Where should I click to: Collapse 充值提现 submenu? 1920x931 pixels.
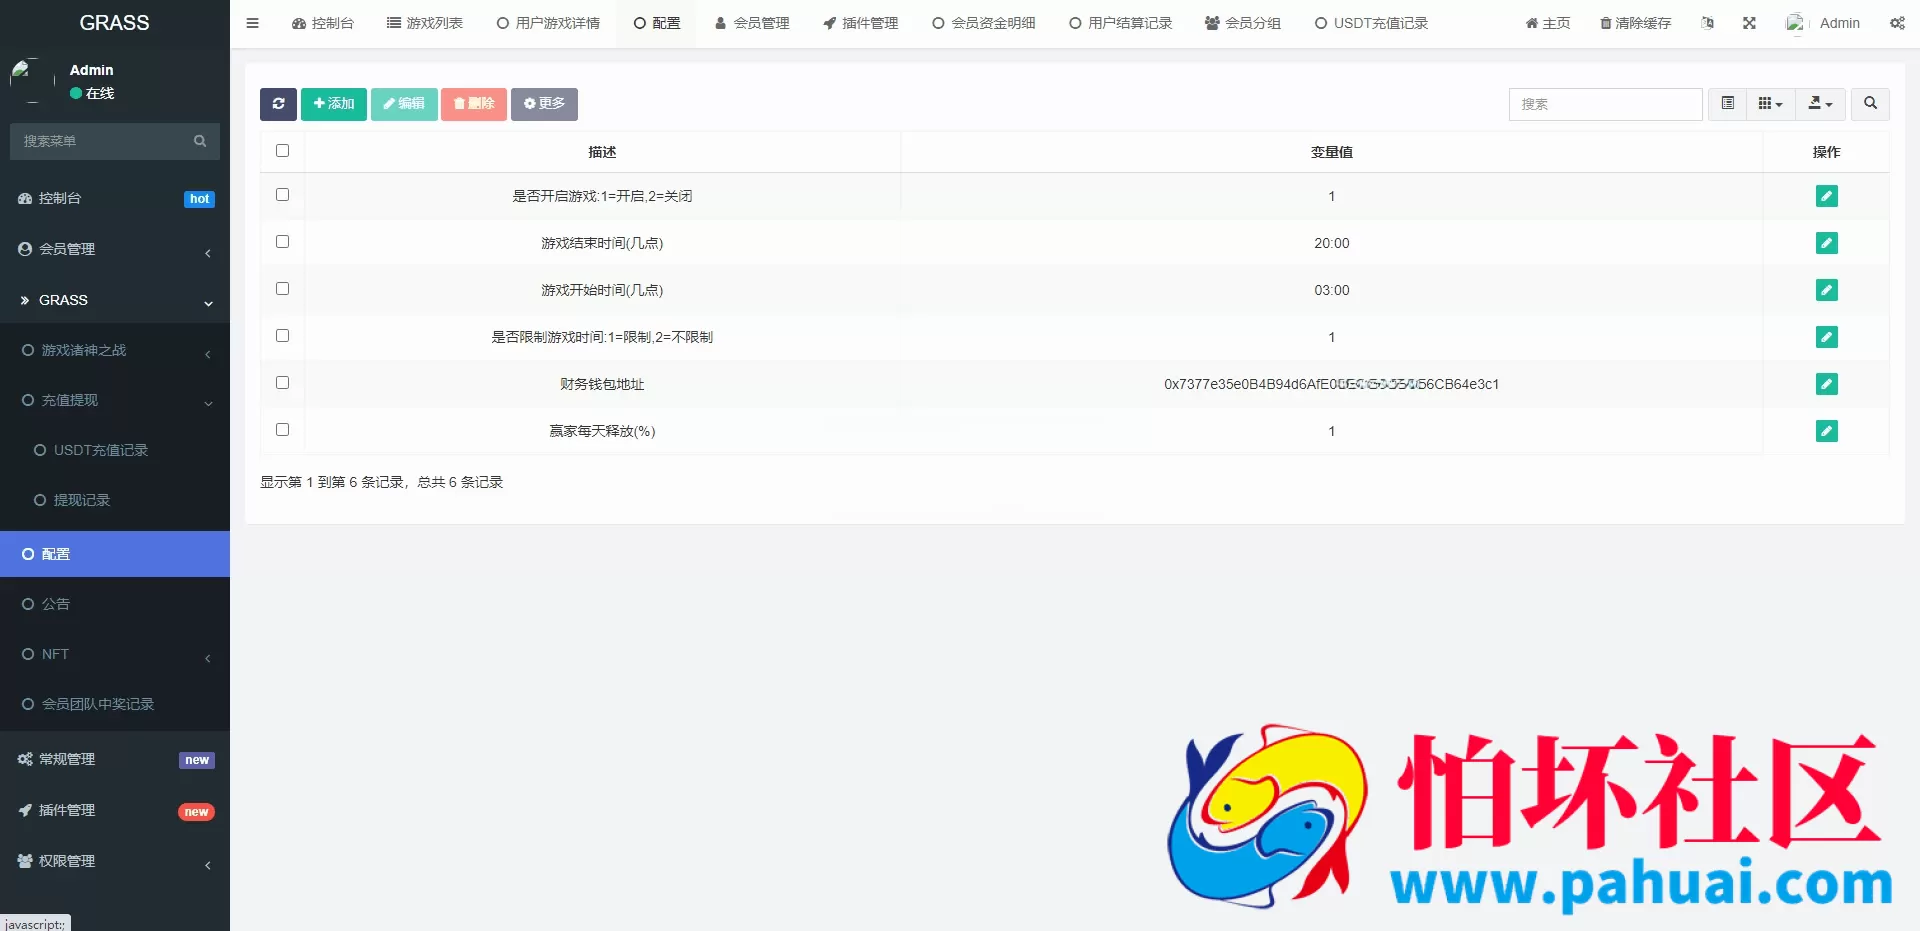pos(115,400)
